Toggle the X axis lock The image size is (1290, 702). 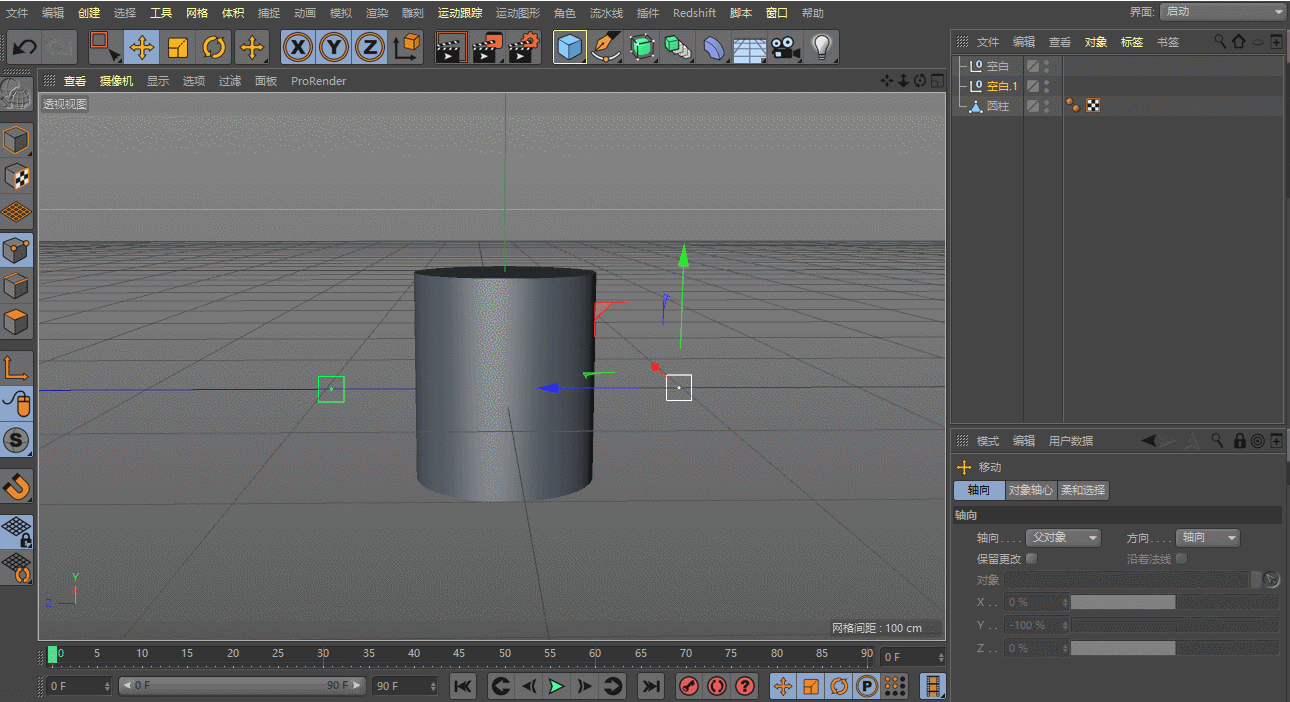pos(298,47)
